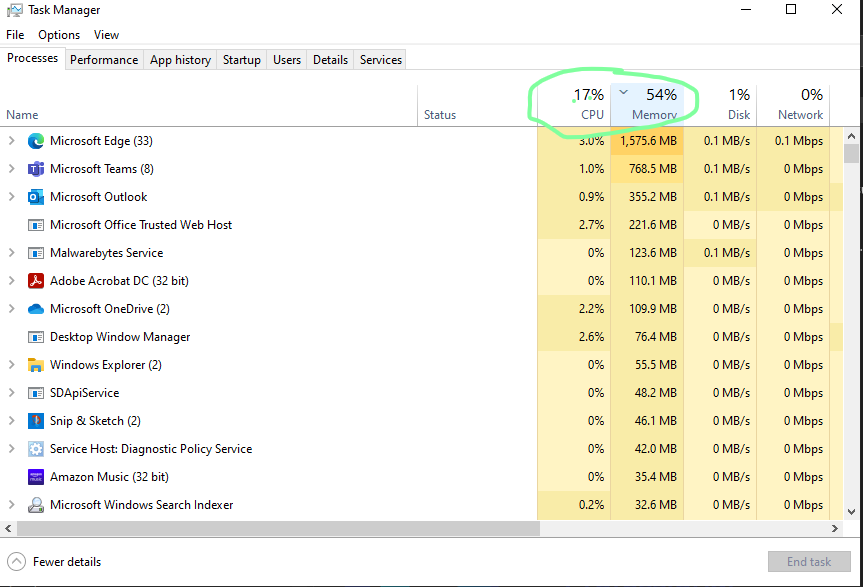Image resolution: width=863 pixels, height=587 pixels.
Task: Click the horizontal scrollbar thumb
Action: click(x=278, y=528)
